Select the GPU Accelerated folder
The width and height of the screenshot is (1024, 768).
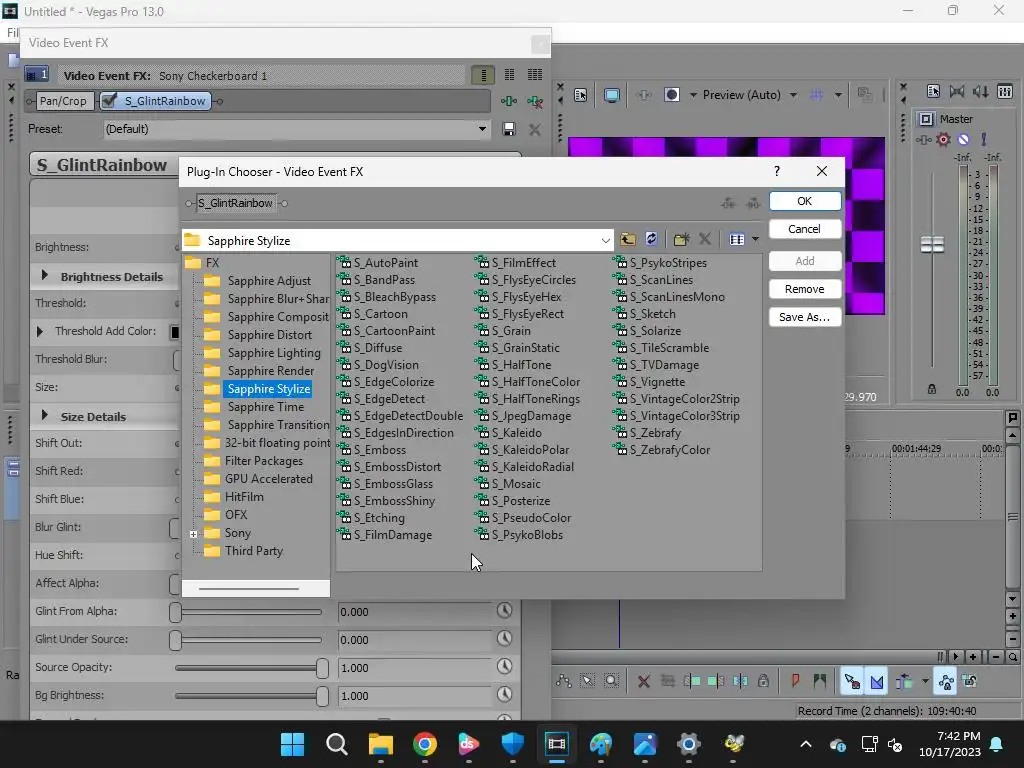(268, 479)
